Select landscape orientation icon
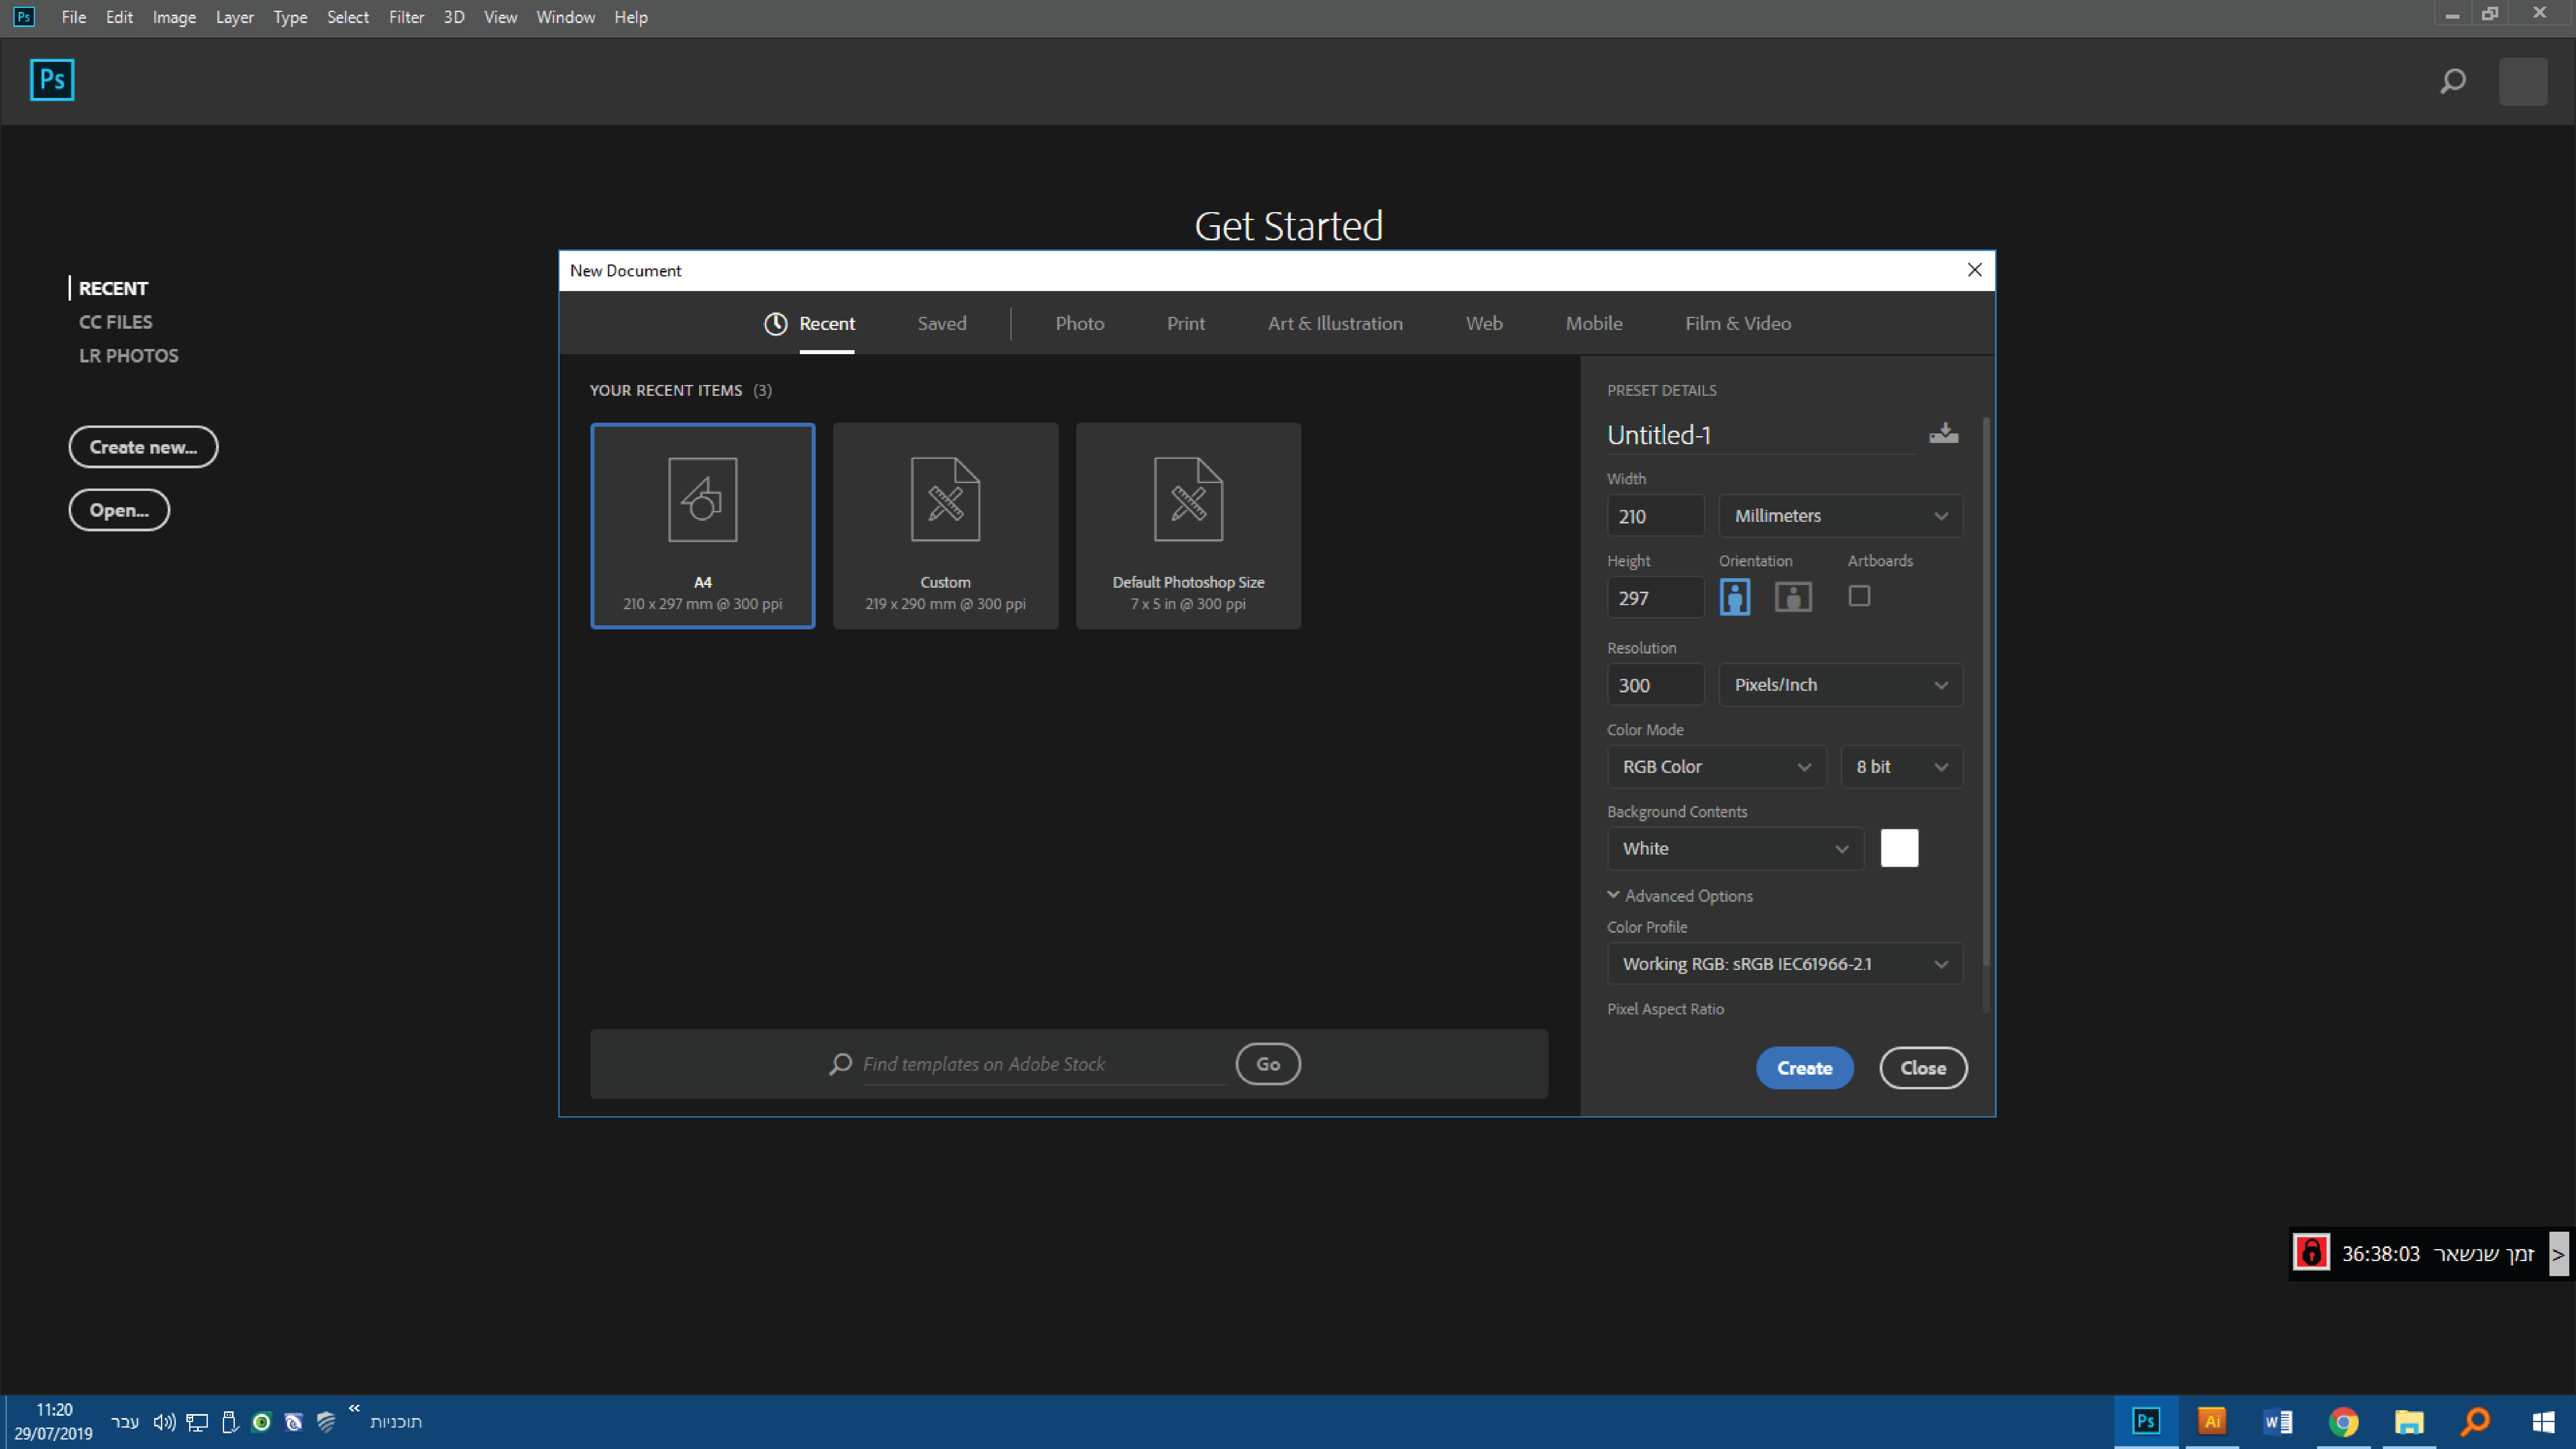 point(1792,597)
